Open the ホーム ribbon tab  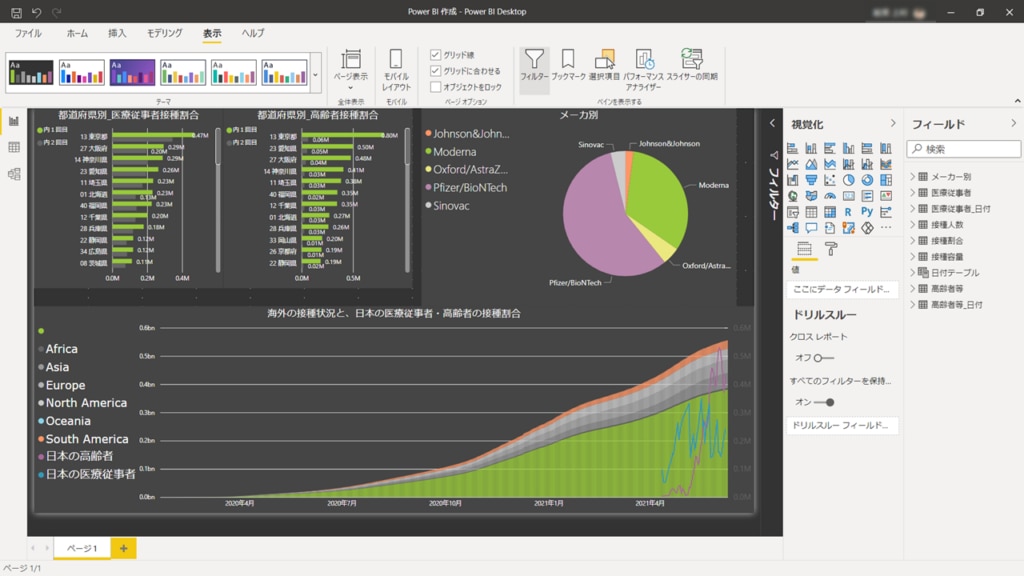[77, 33]
